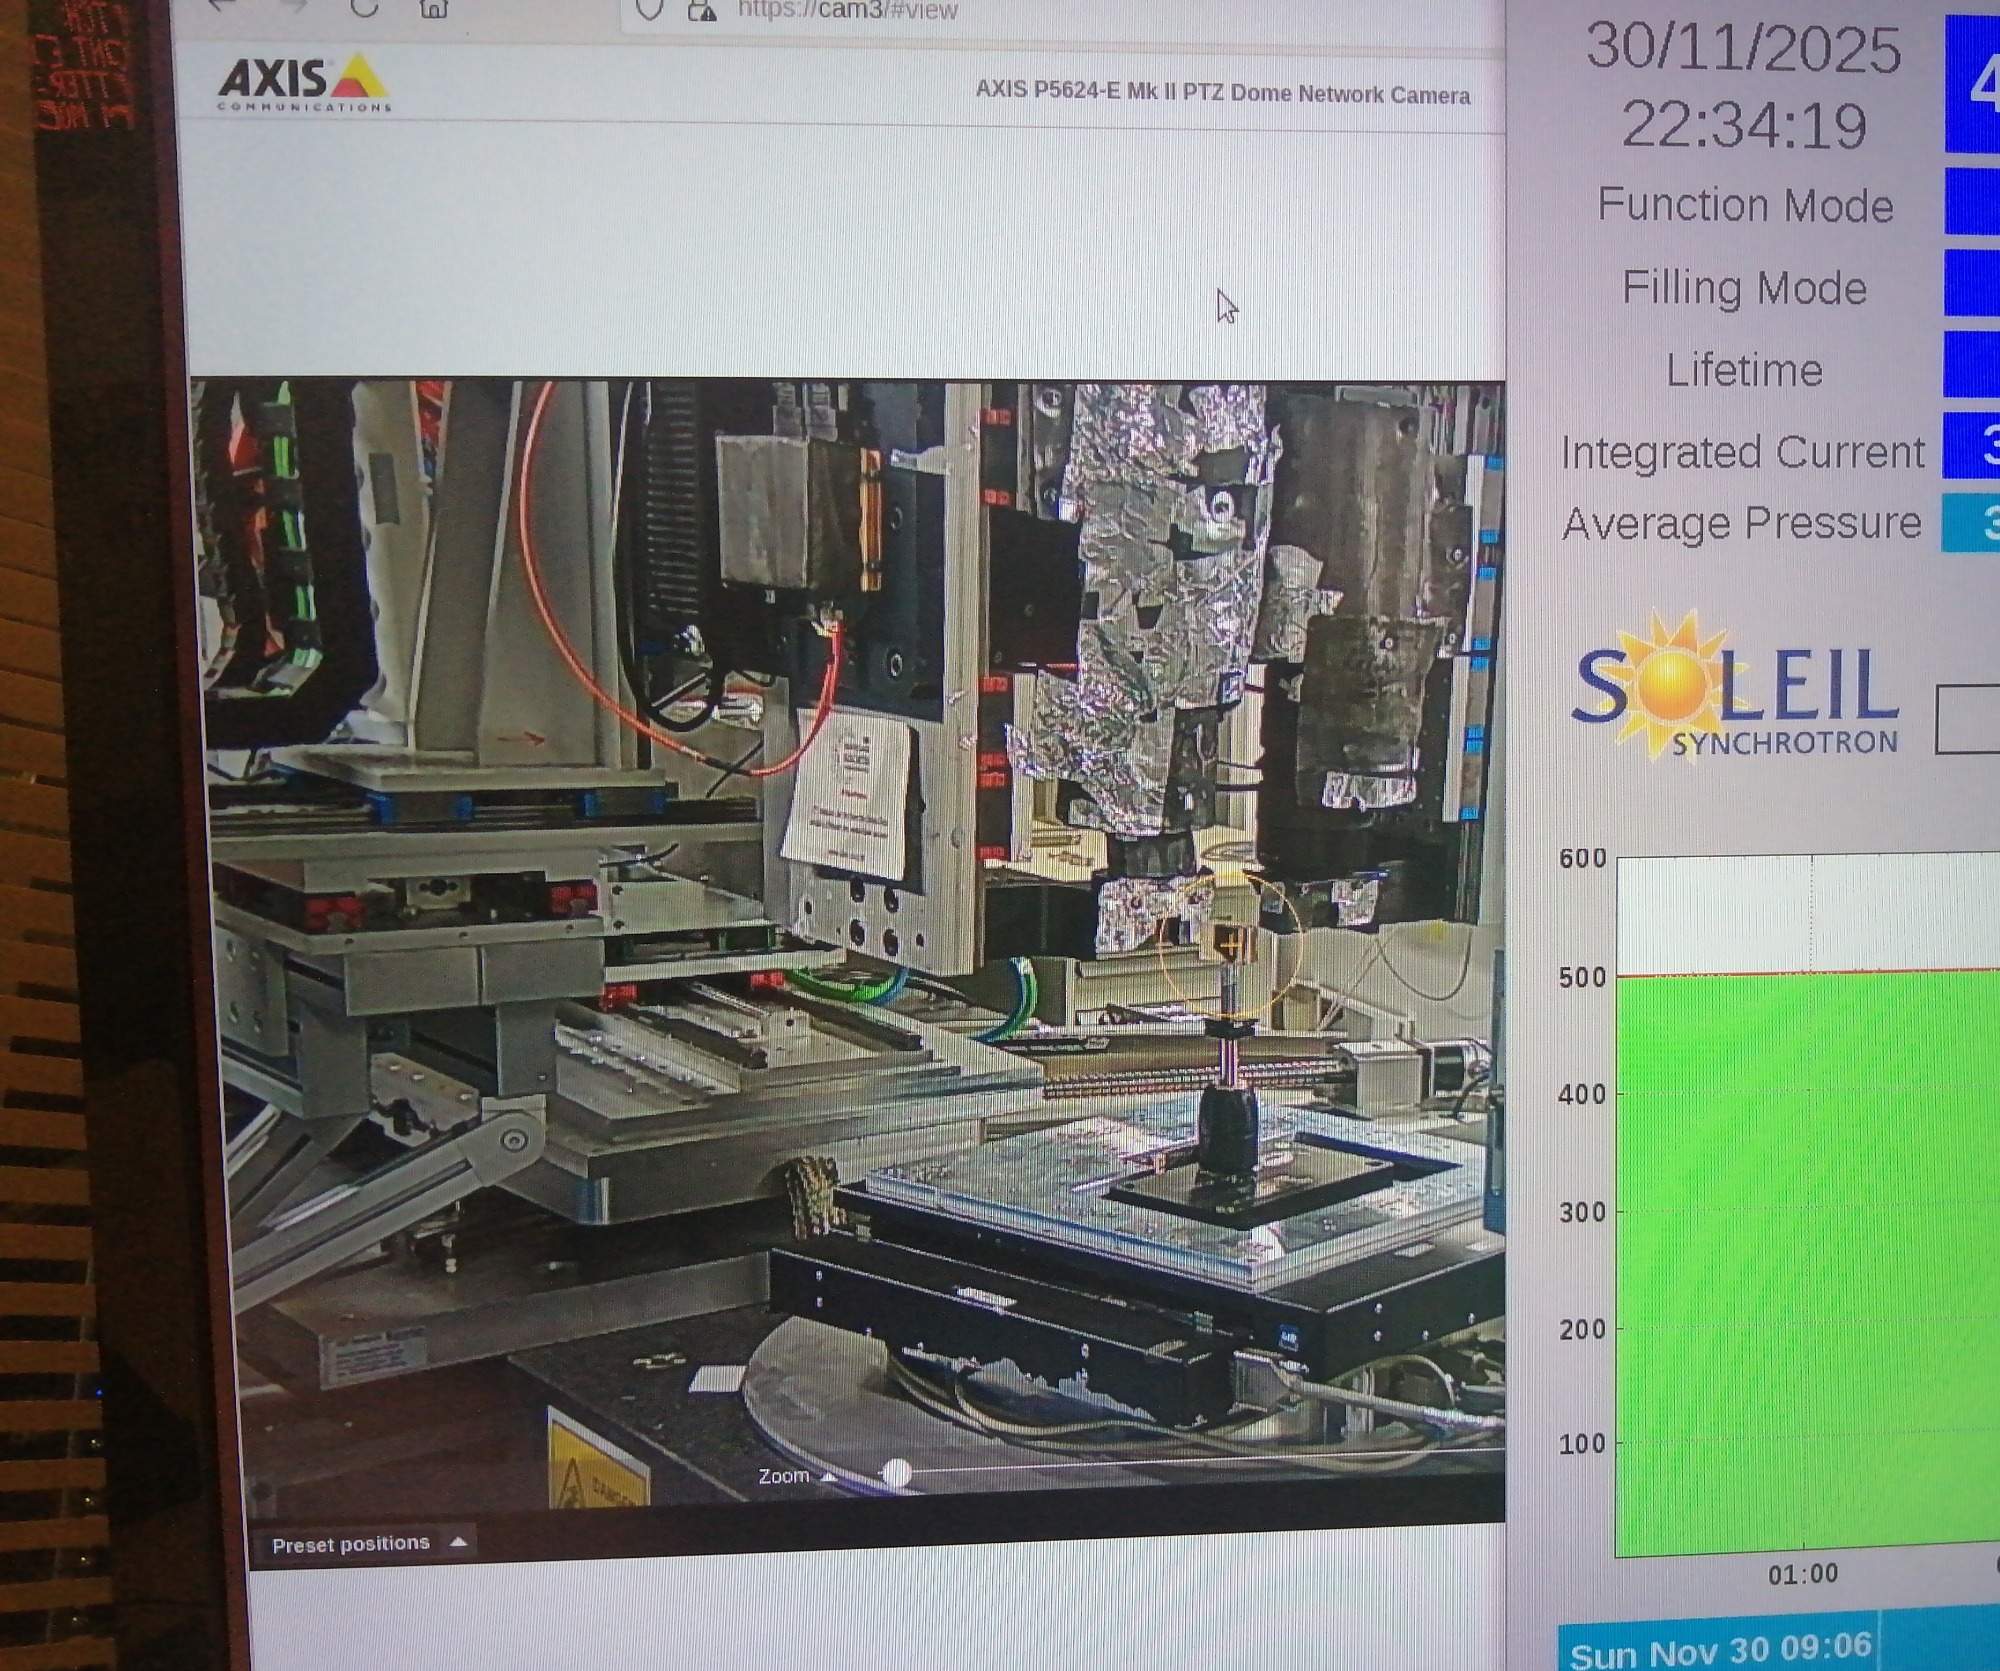
Task: Click the browser back arrow
Action: pyautogui.click(x=222, y=5)
